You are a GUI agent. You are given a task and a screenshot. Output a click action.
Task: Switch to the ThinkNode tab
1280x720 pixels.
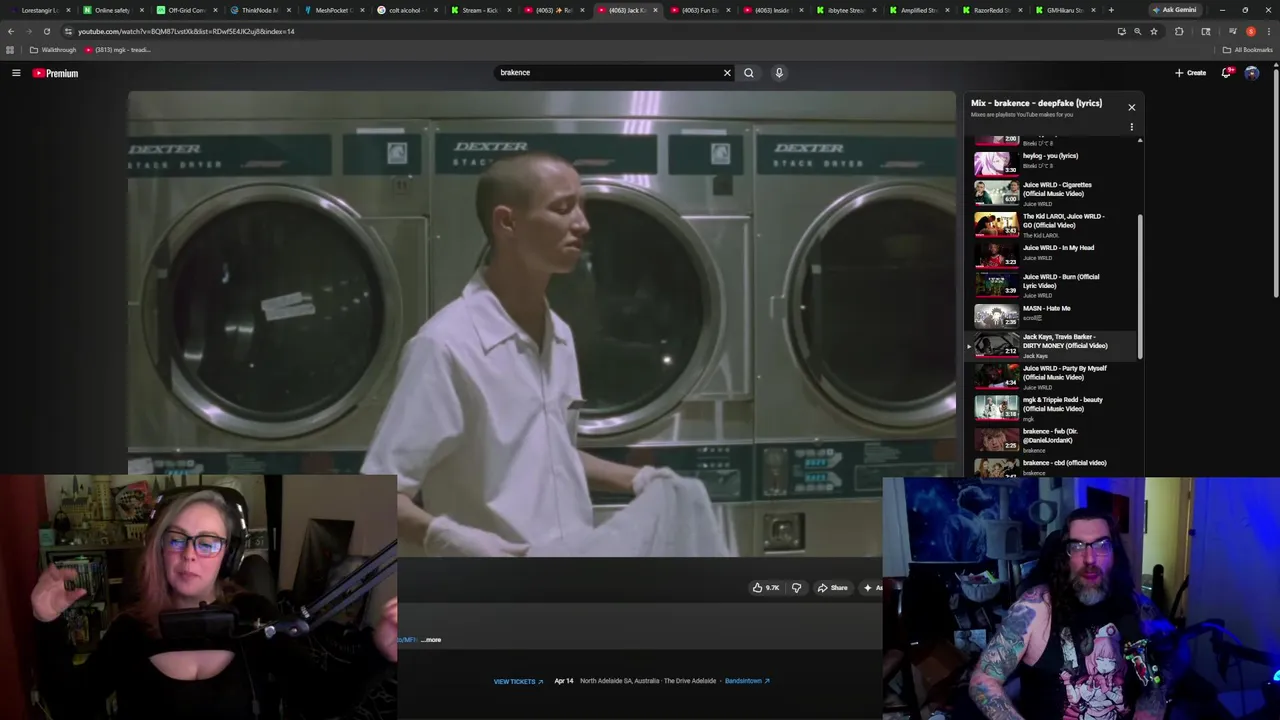pos(259,10)
